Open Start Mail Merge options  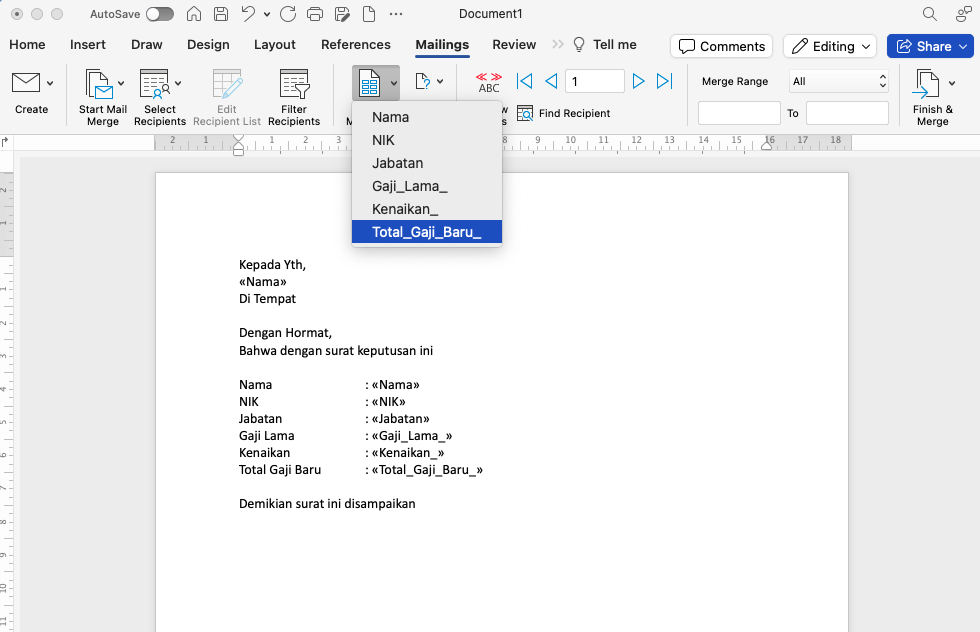click(103, 98)
